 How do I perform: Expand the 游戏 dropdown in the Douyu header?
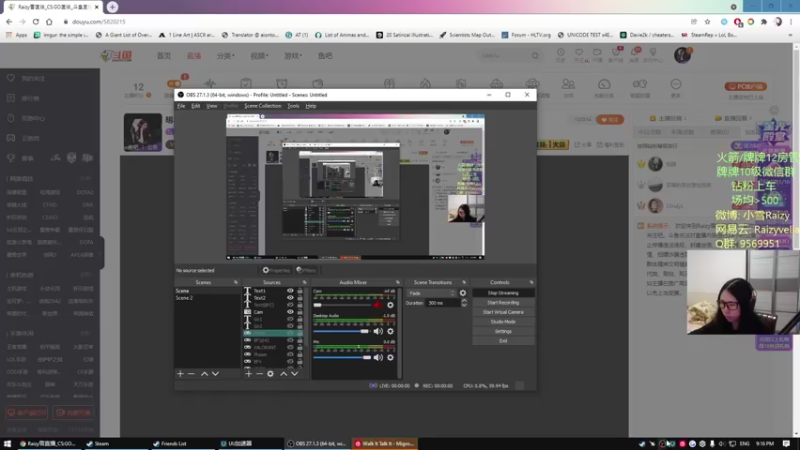[293, 56]
